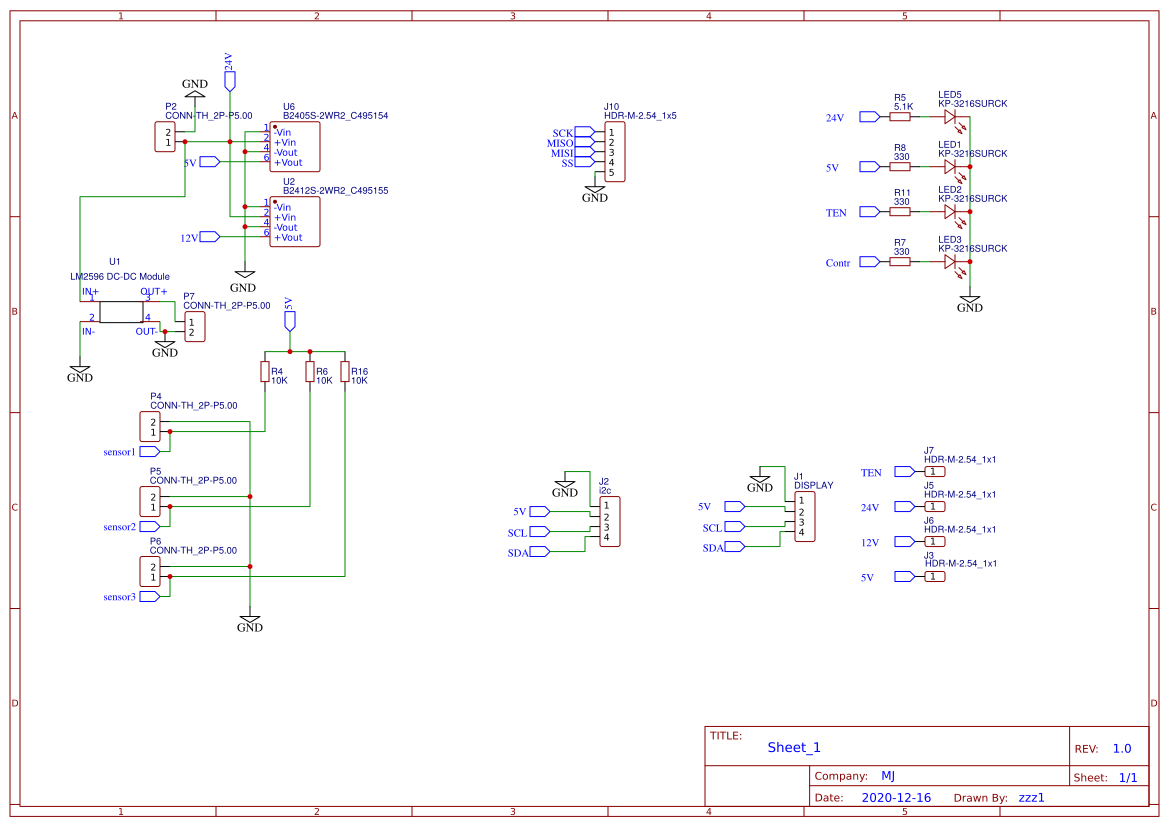
Task: Select resistor R4 symbol
Action: [x=265, y=371]
